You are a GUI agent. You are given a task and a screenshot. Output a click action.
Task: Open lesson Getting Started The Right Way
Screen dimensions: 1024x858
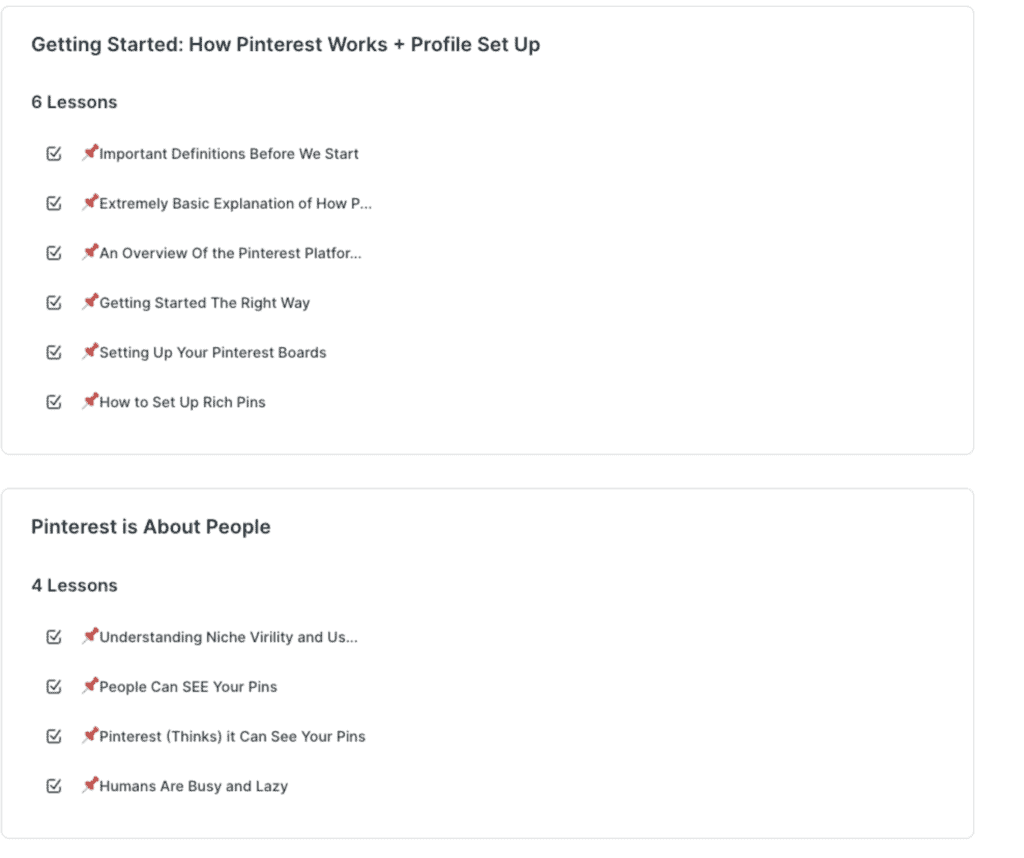[x=204, y=303]
